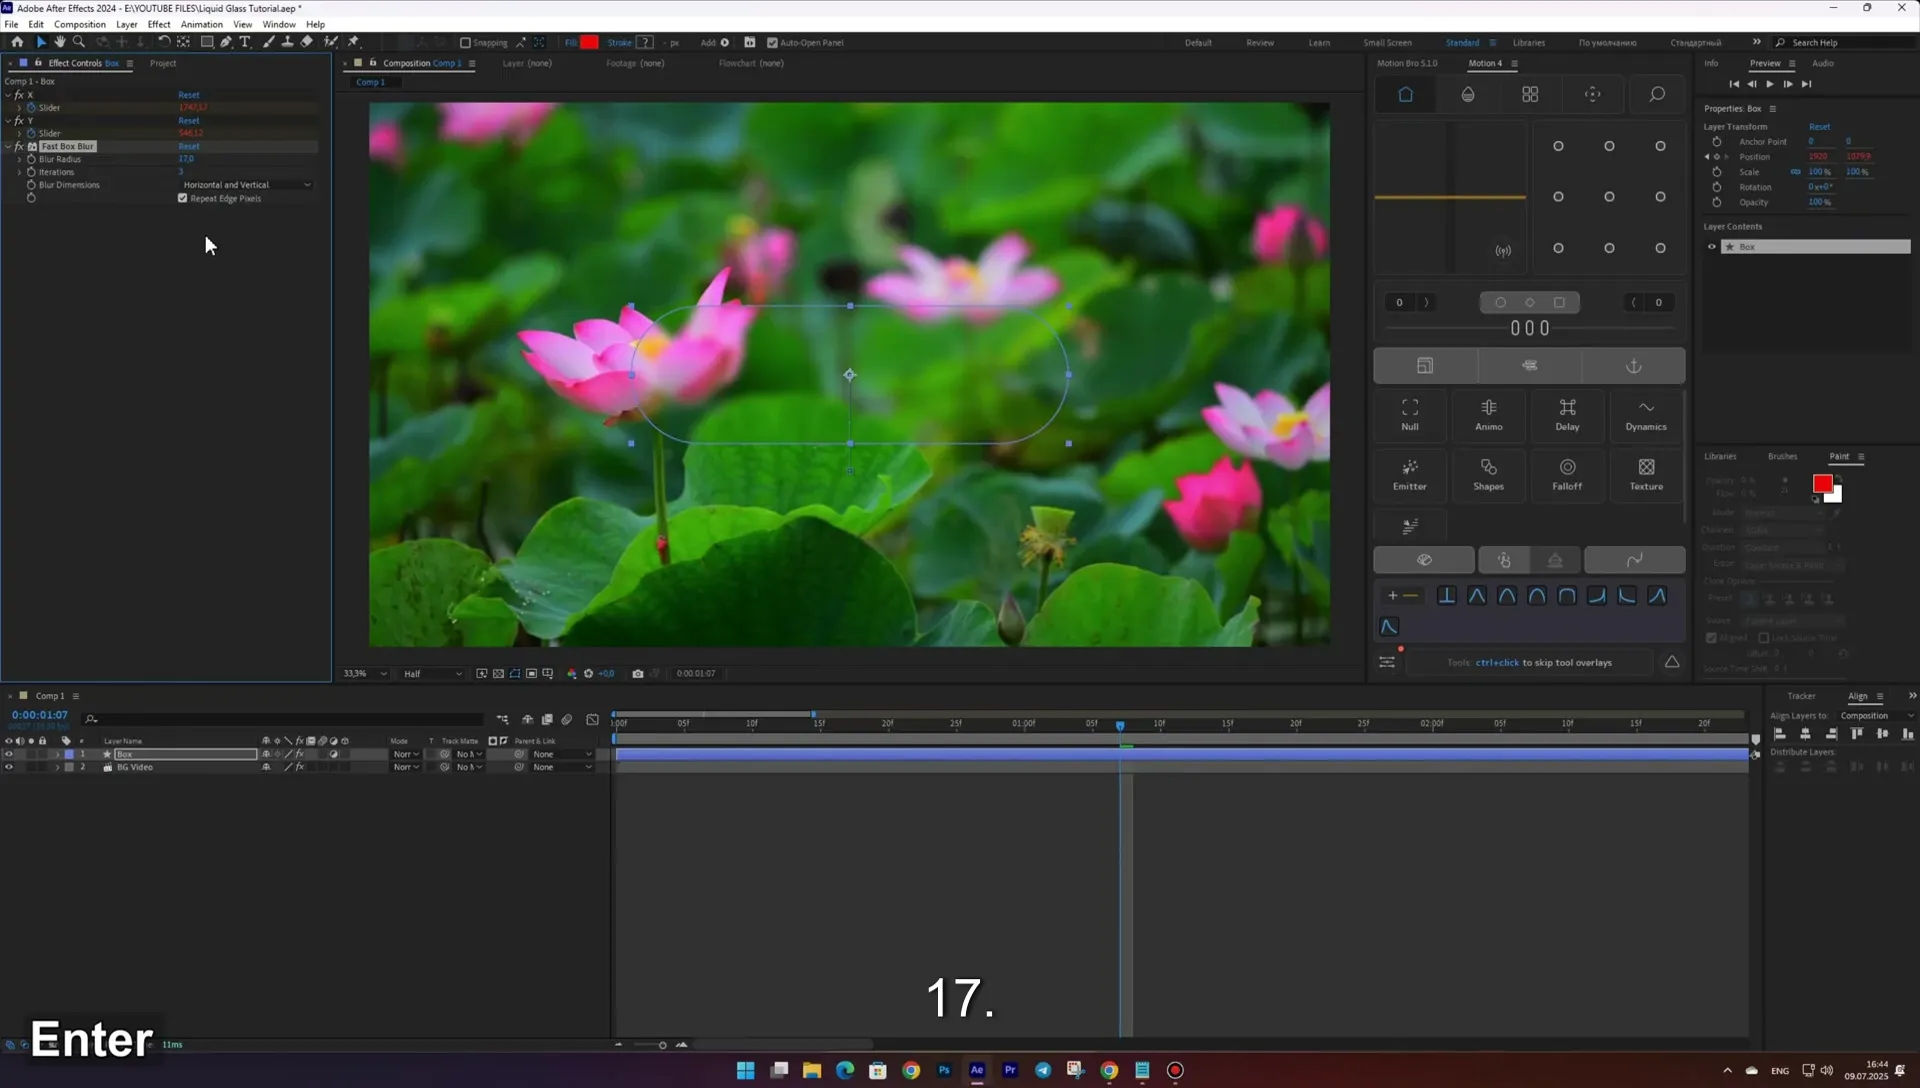Reset the Fast Box Blur effect
This screenshot has height=1088, width=1920.
[189, 146]
